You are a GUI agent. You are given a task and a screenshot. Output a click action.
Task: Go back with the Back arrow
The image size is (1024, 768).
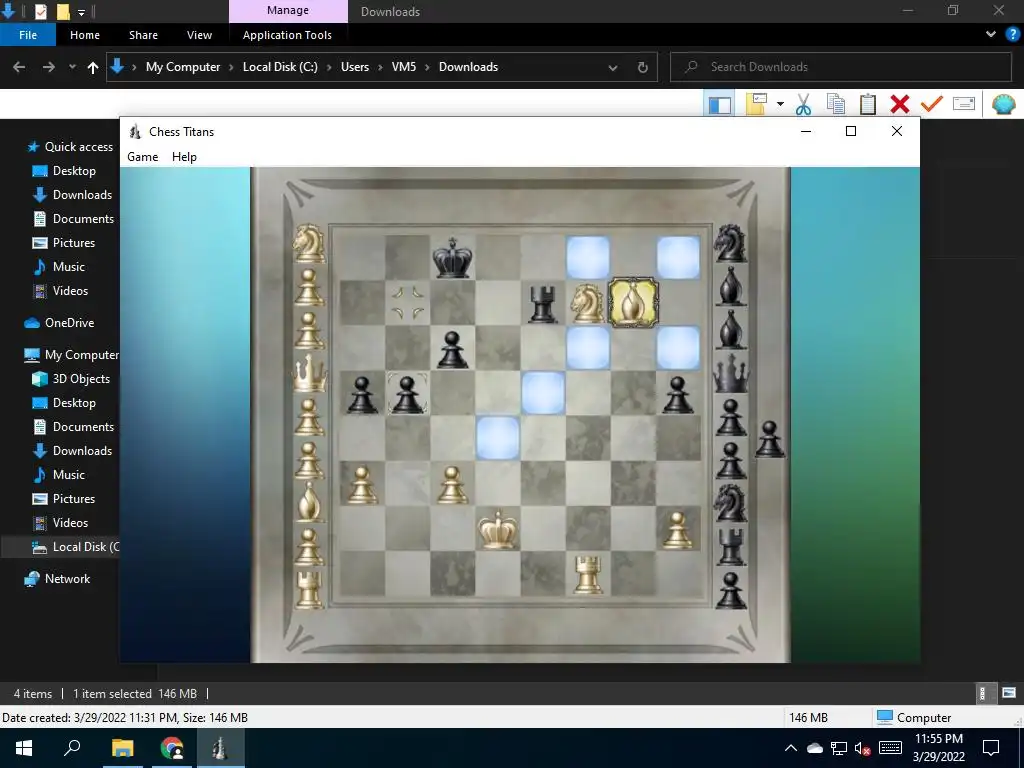tap(19, 67)
